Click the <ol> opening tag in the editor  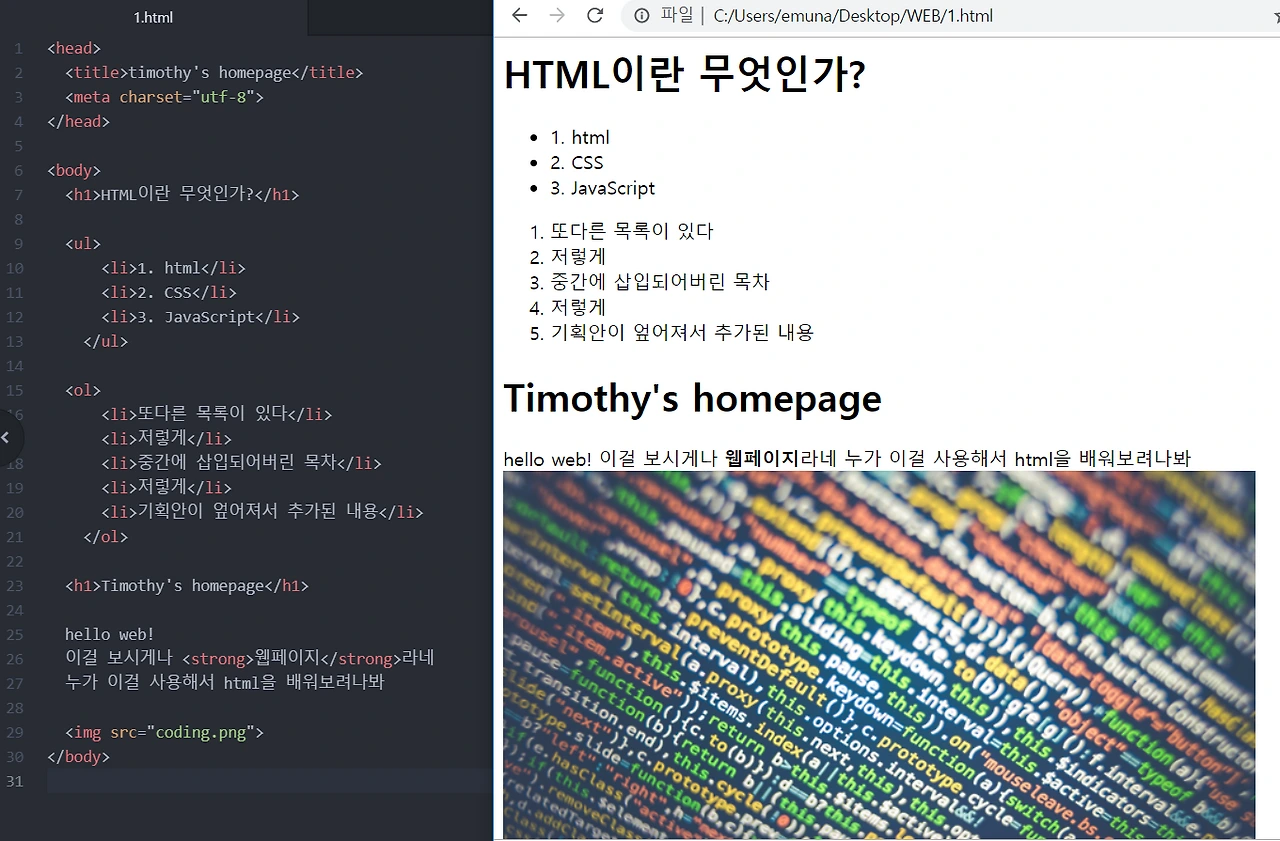click(83, 390)
